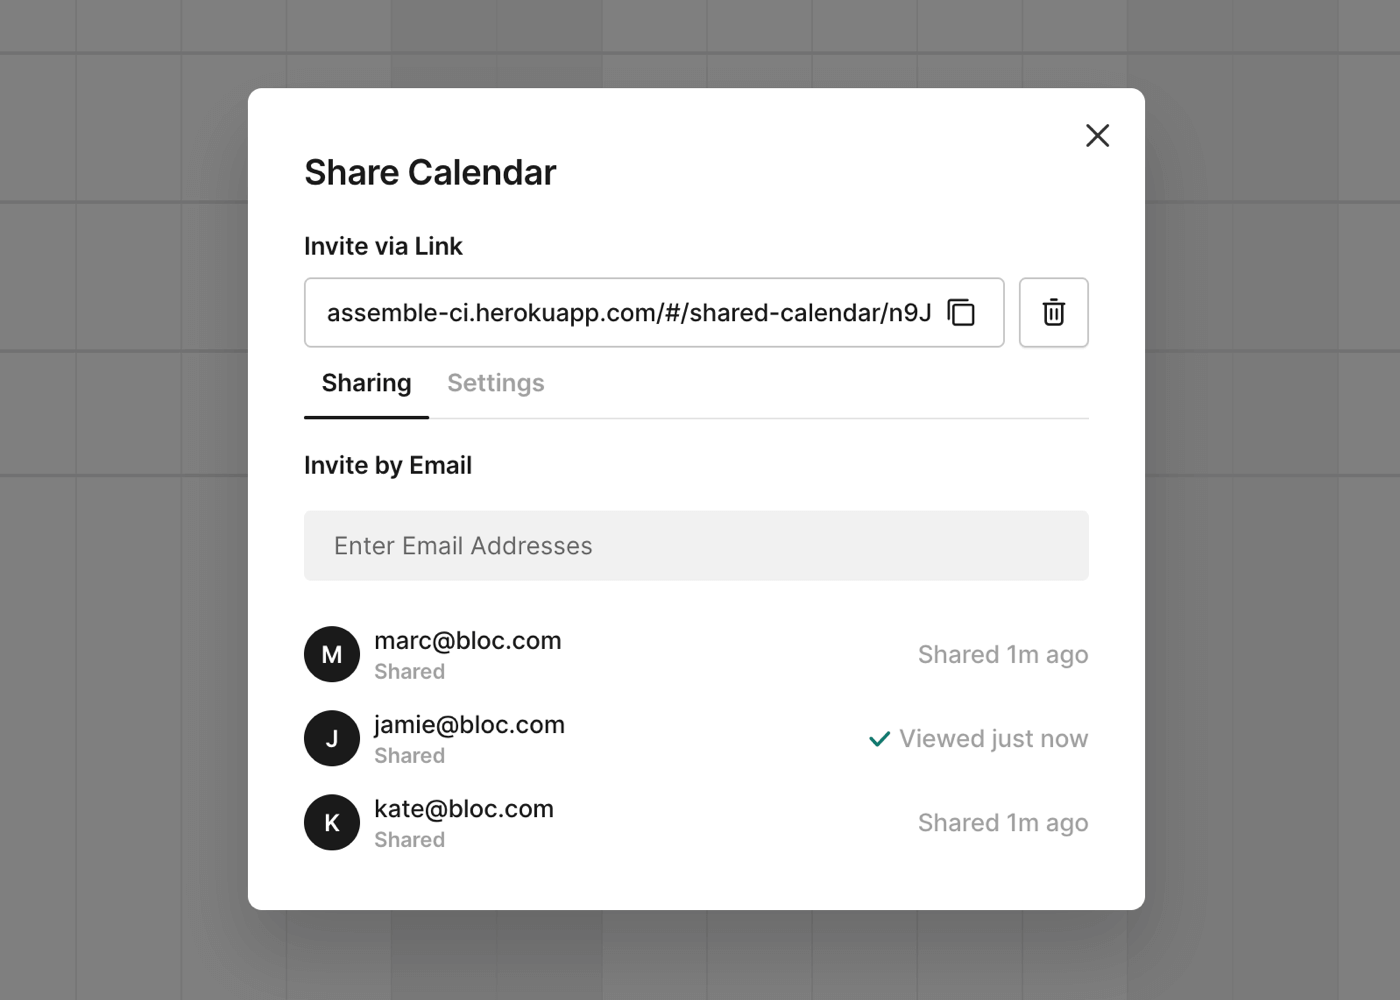Click the K avatar for kate
Screen dimensions: 1400x1000
tap(332, 822)
